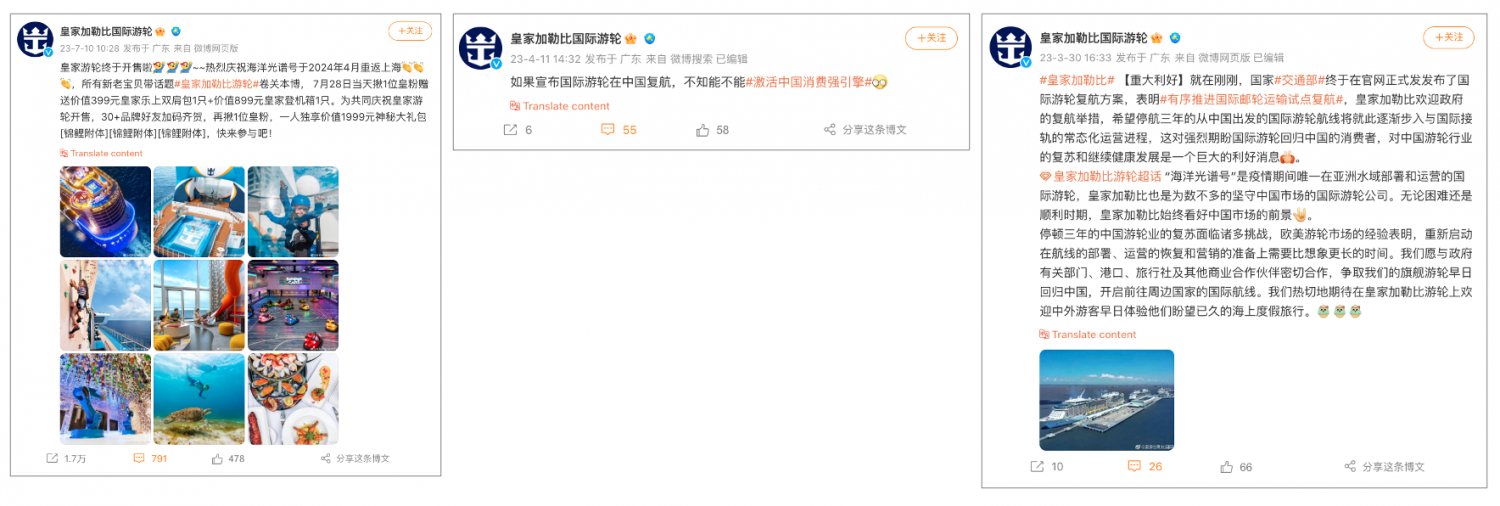Screen dimensions: 1500x506
Task: Open the aerial port photo in right post
Action: coord(1107,400)
